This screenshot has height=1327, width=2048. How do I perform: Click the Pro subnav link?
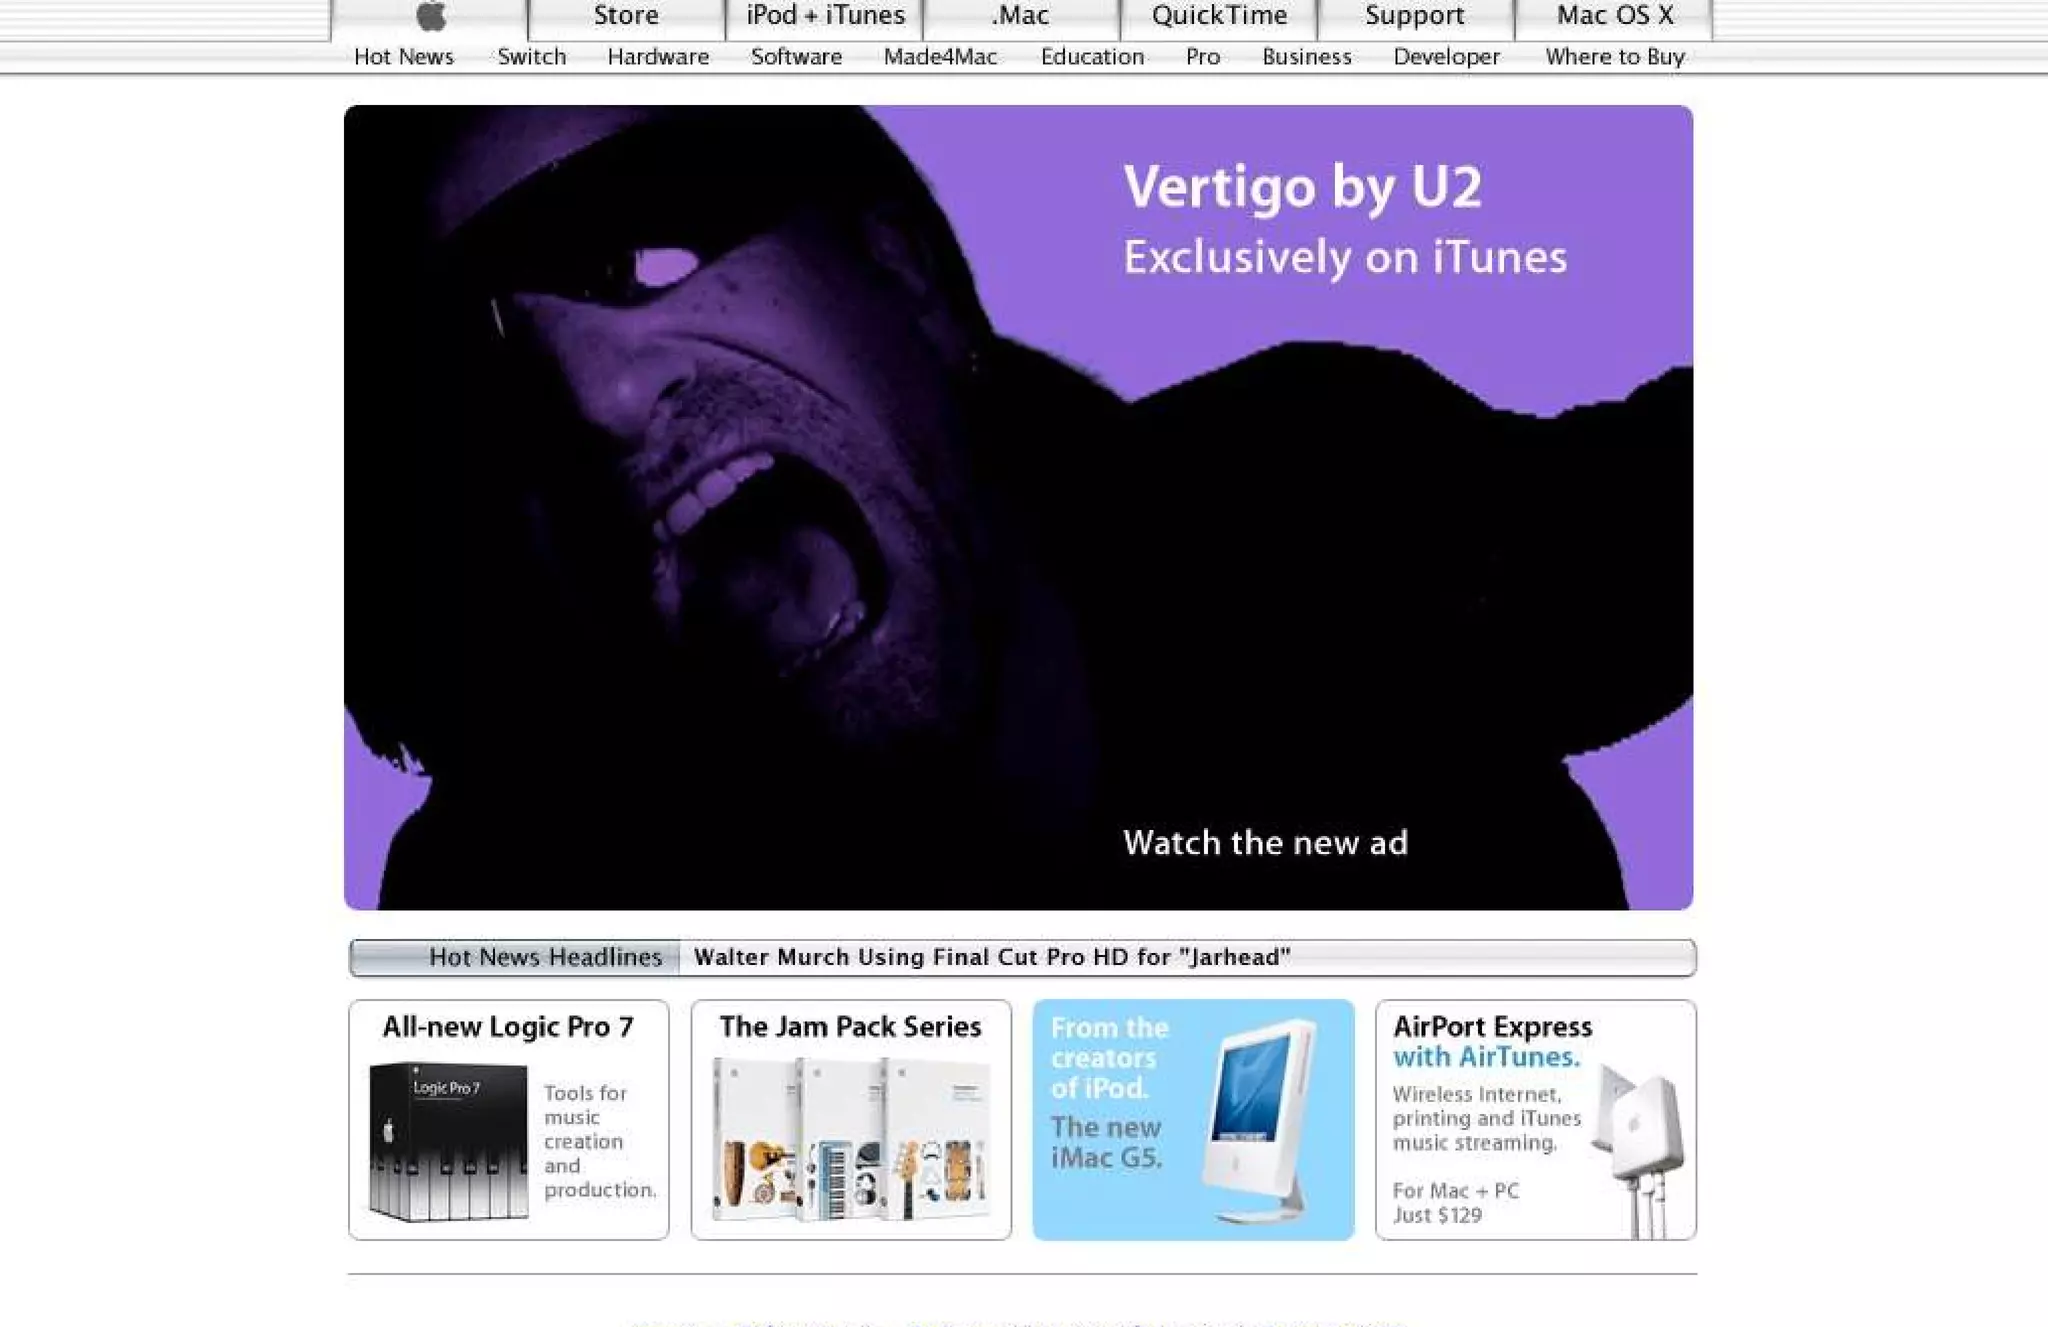[1203, 57]
